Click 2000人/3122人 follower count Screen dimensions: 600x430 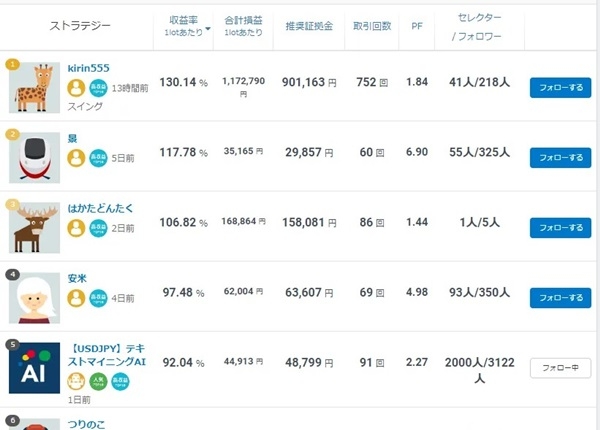point(479,370)
